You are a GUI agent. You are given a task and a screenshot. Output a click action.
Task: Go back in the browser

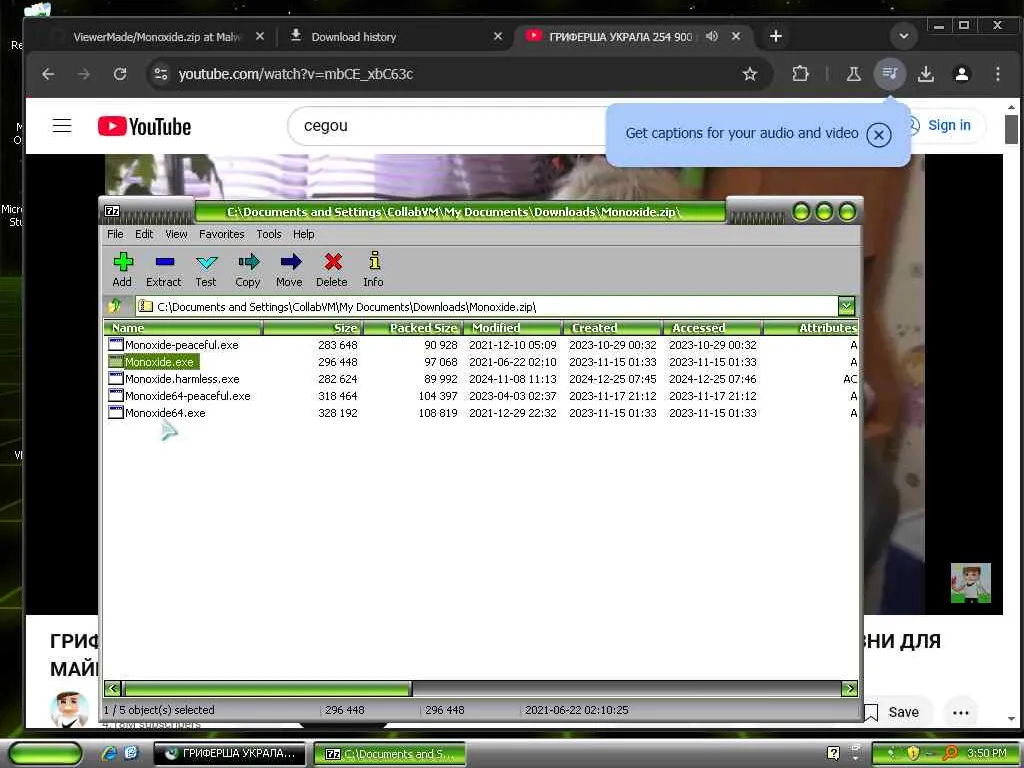pos(48,74)
